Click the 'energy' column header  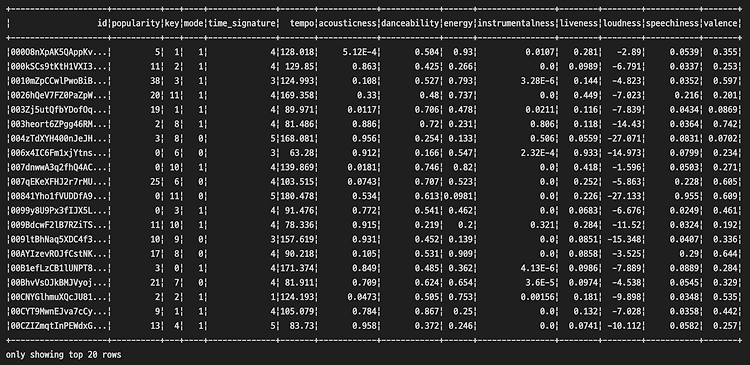click(458, 23)
